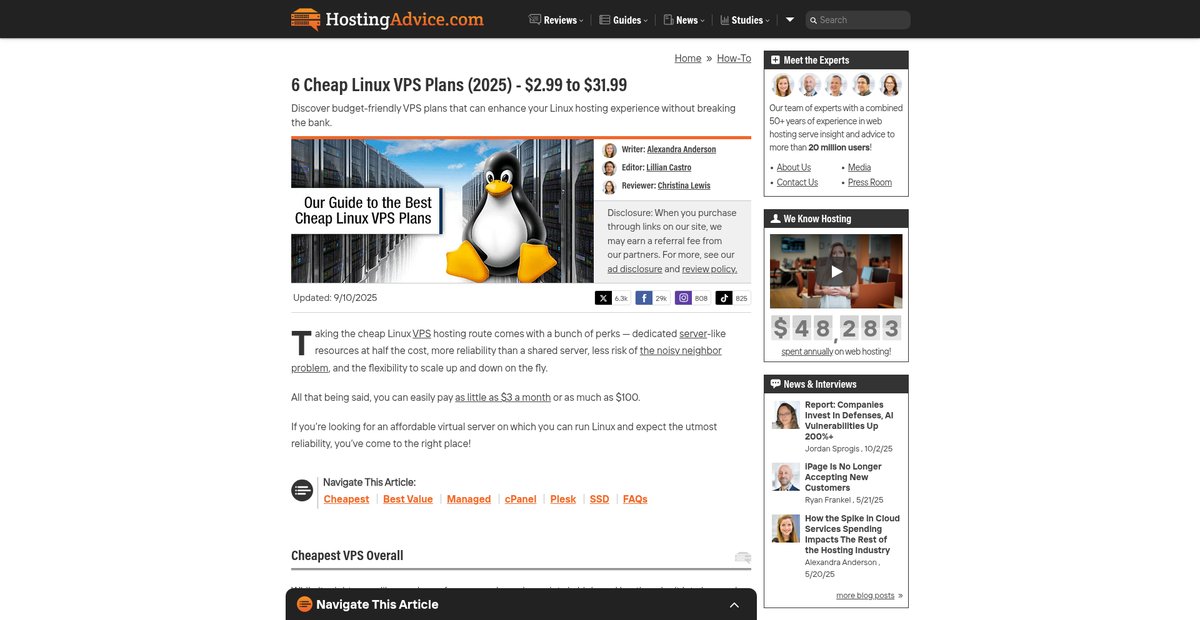Jump to the Plesk section
Viewport: 1200px width, 620px height.
click(x=563, y=499)
